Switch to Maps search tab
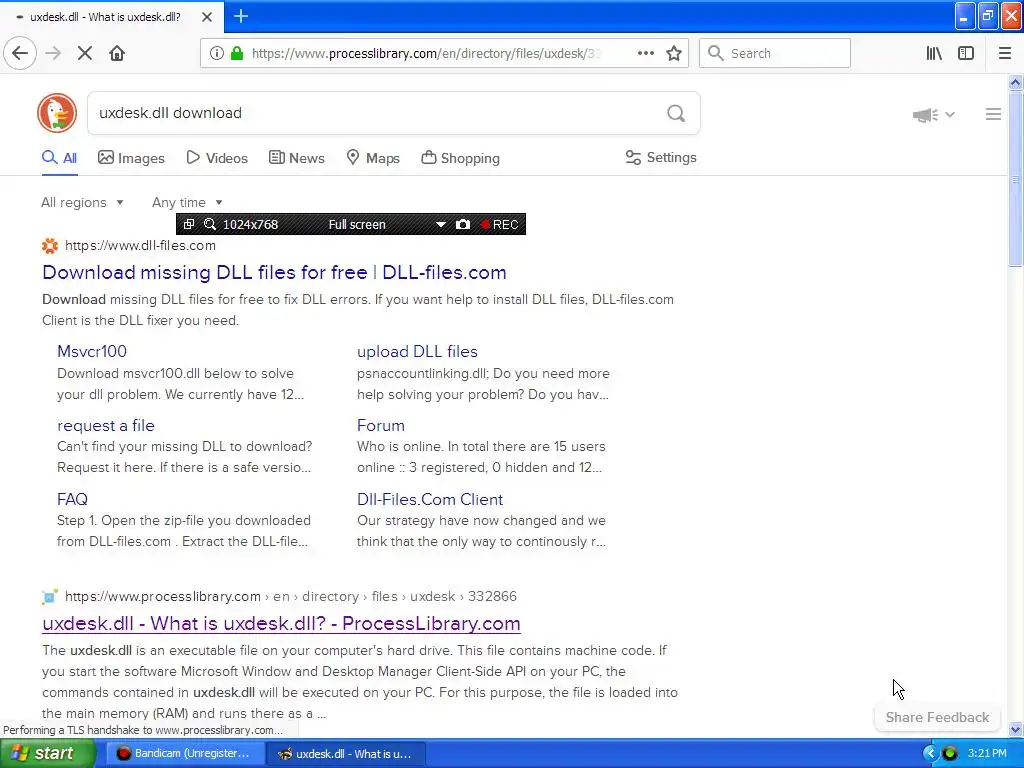The width and height of the screenshot is (1024, 768). (373, 158)
